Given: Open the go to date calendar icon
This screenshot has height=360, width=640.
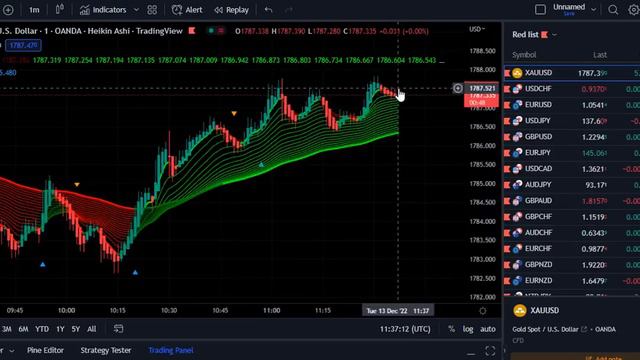Looking at the screenshot, I should 118,329.
